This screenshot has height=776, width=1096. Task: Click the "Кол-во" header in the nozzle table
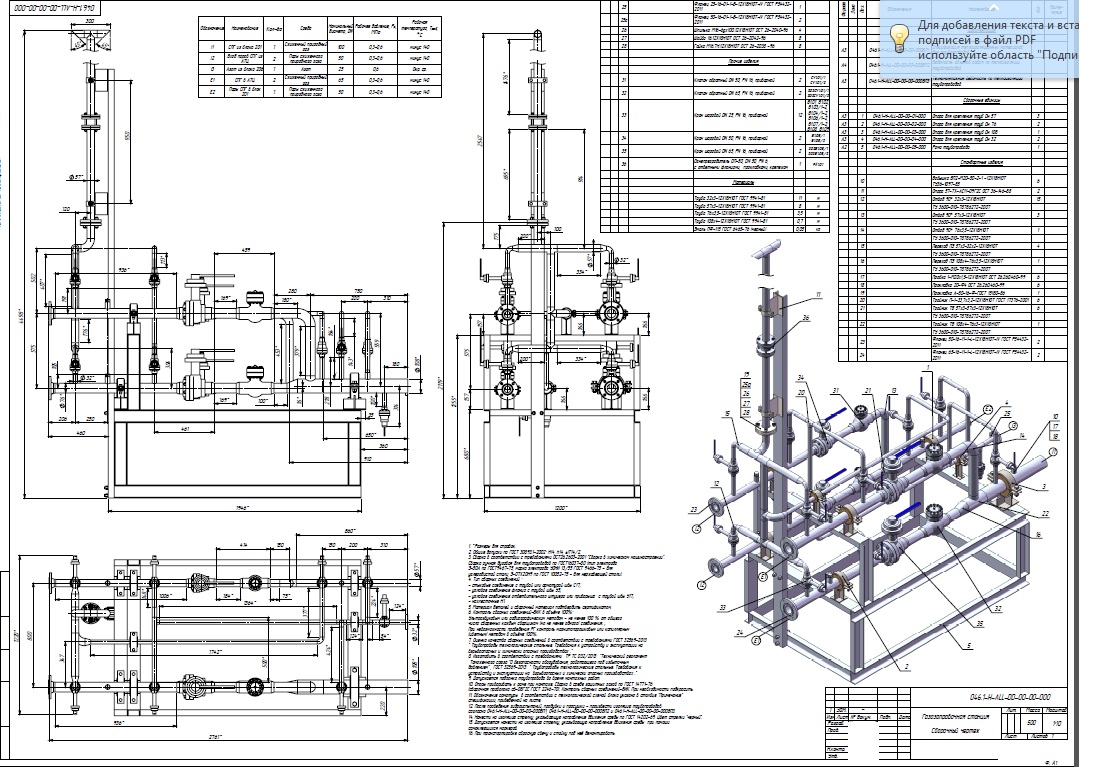274,29
